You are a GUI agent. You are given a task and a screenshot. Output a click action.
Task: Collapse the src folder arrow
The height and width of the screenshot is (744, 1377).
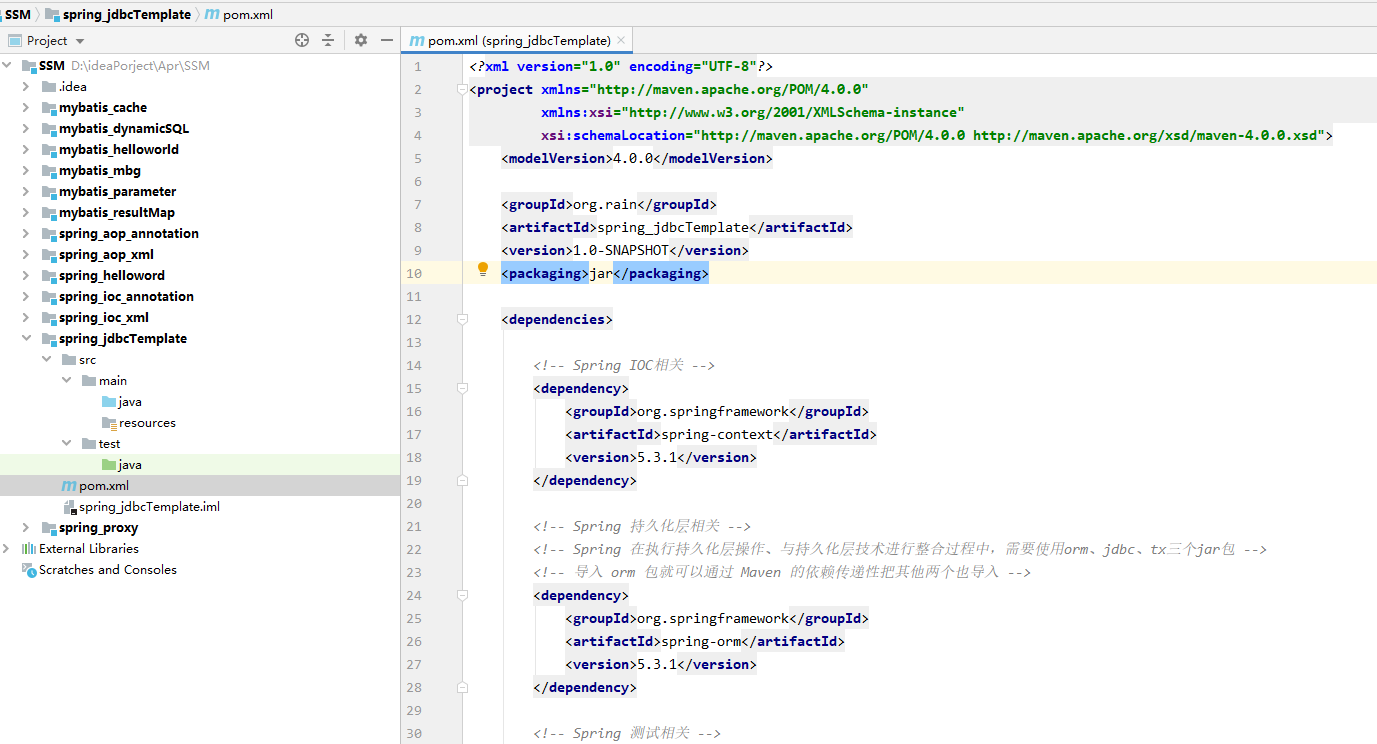pyautogui.click(x=47, y=360)
